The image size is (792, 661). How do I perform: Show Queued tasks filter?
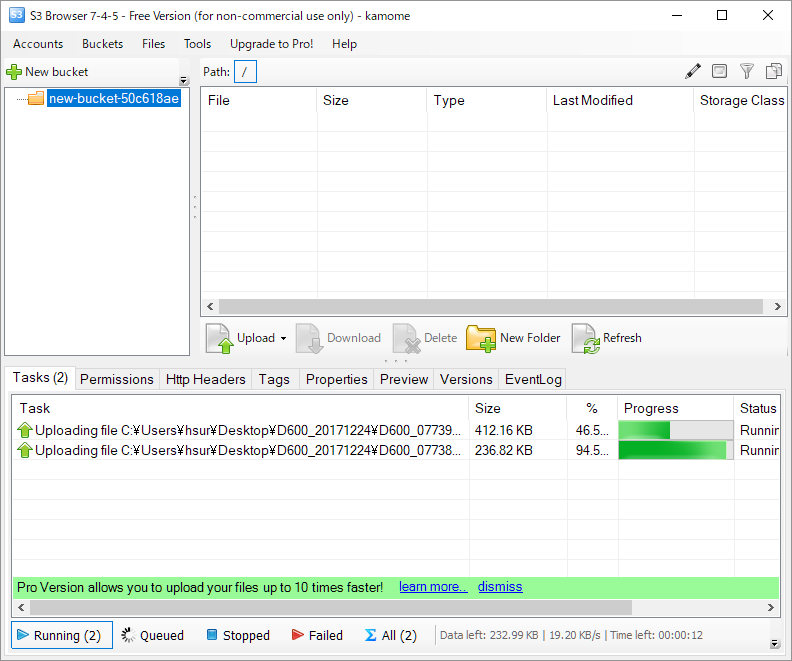[153, 635]
